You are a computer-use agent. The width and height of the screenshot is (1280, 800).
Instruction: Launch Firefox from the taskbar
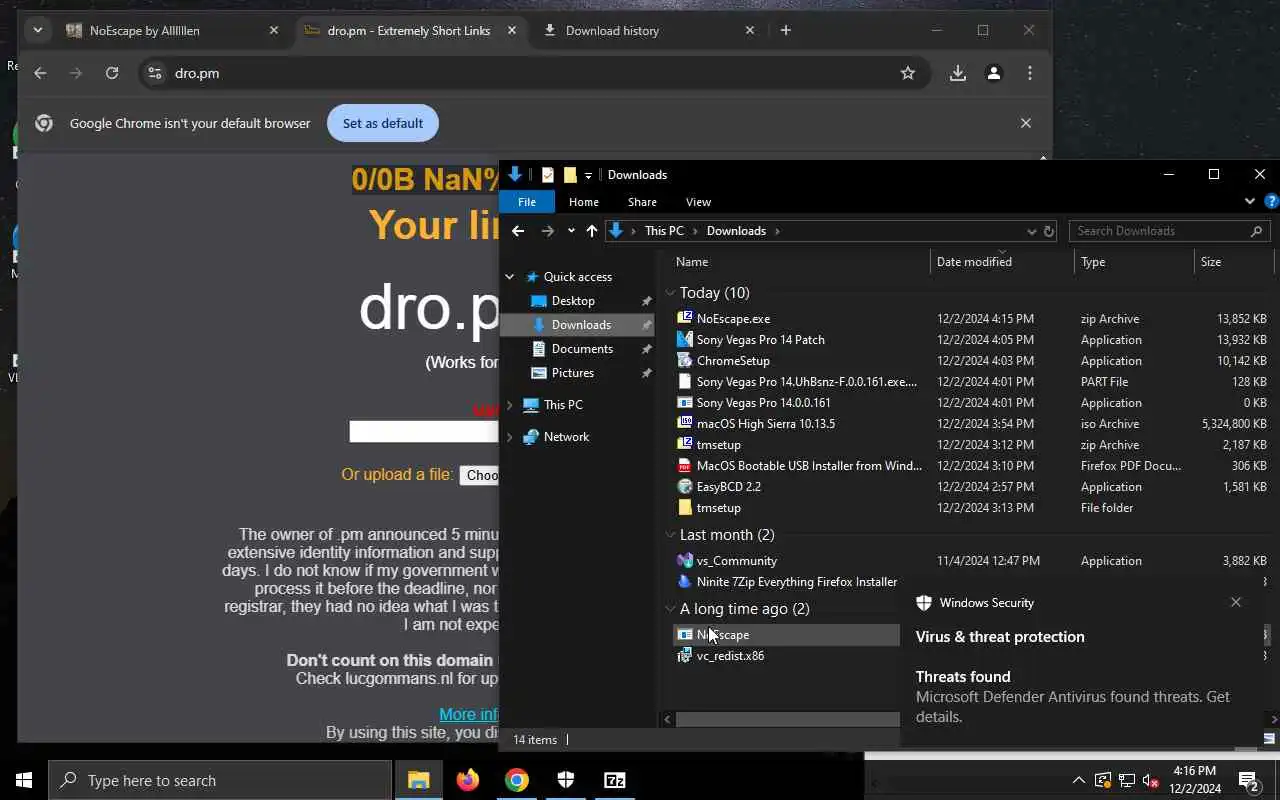coord(467,780)
